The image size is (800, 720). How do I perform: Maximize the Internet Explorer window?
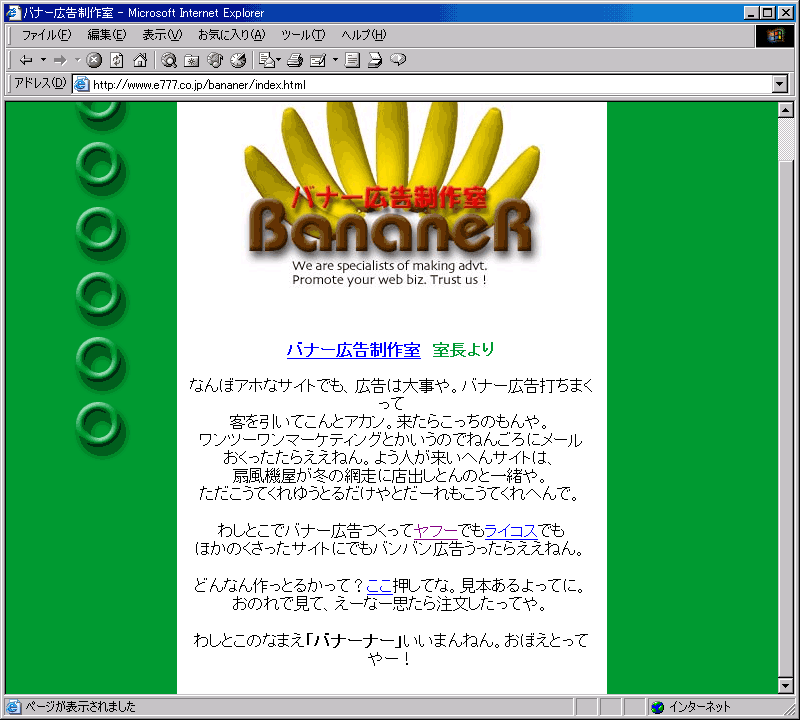[x=767, y=13]
